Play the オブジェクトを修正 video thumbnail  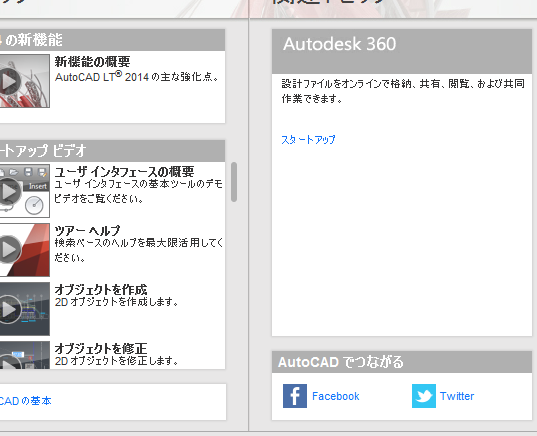[24, 355]
